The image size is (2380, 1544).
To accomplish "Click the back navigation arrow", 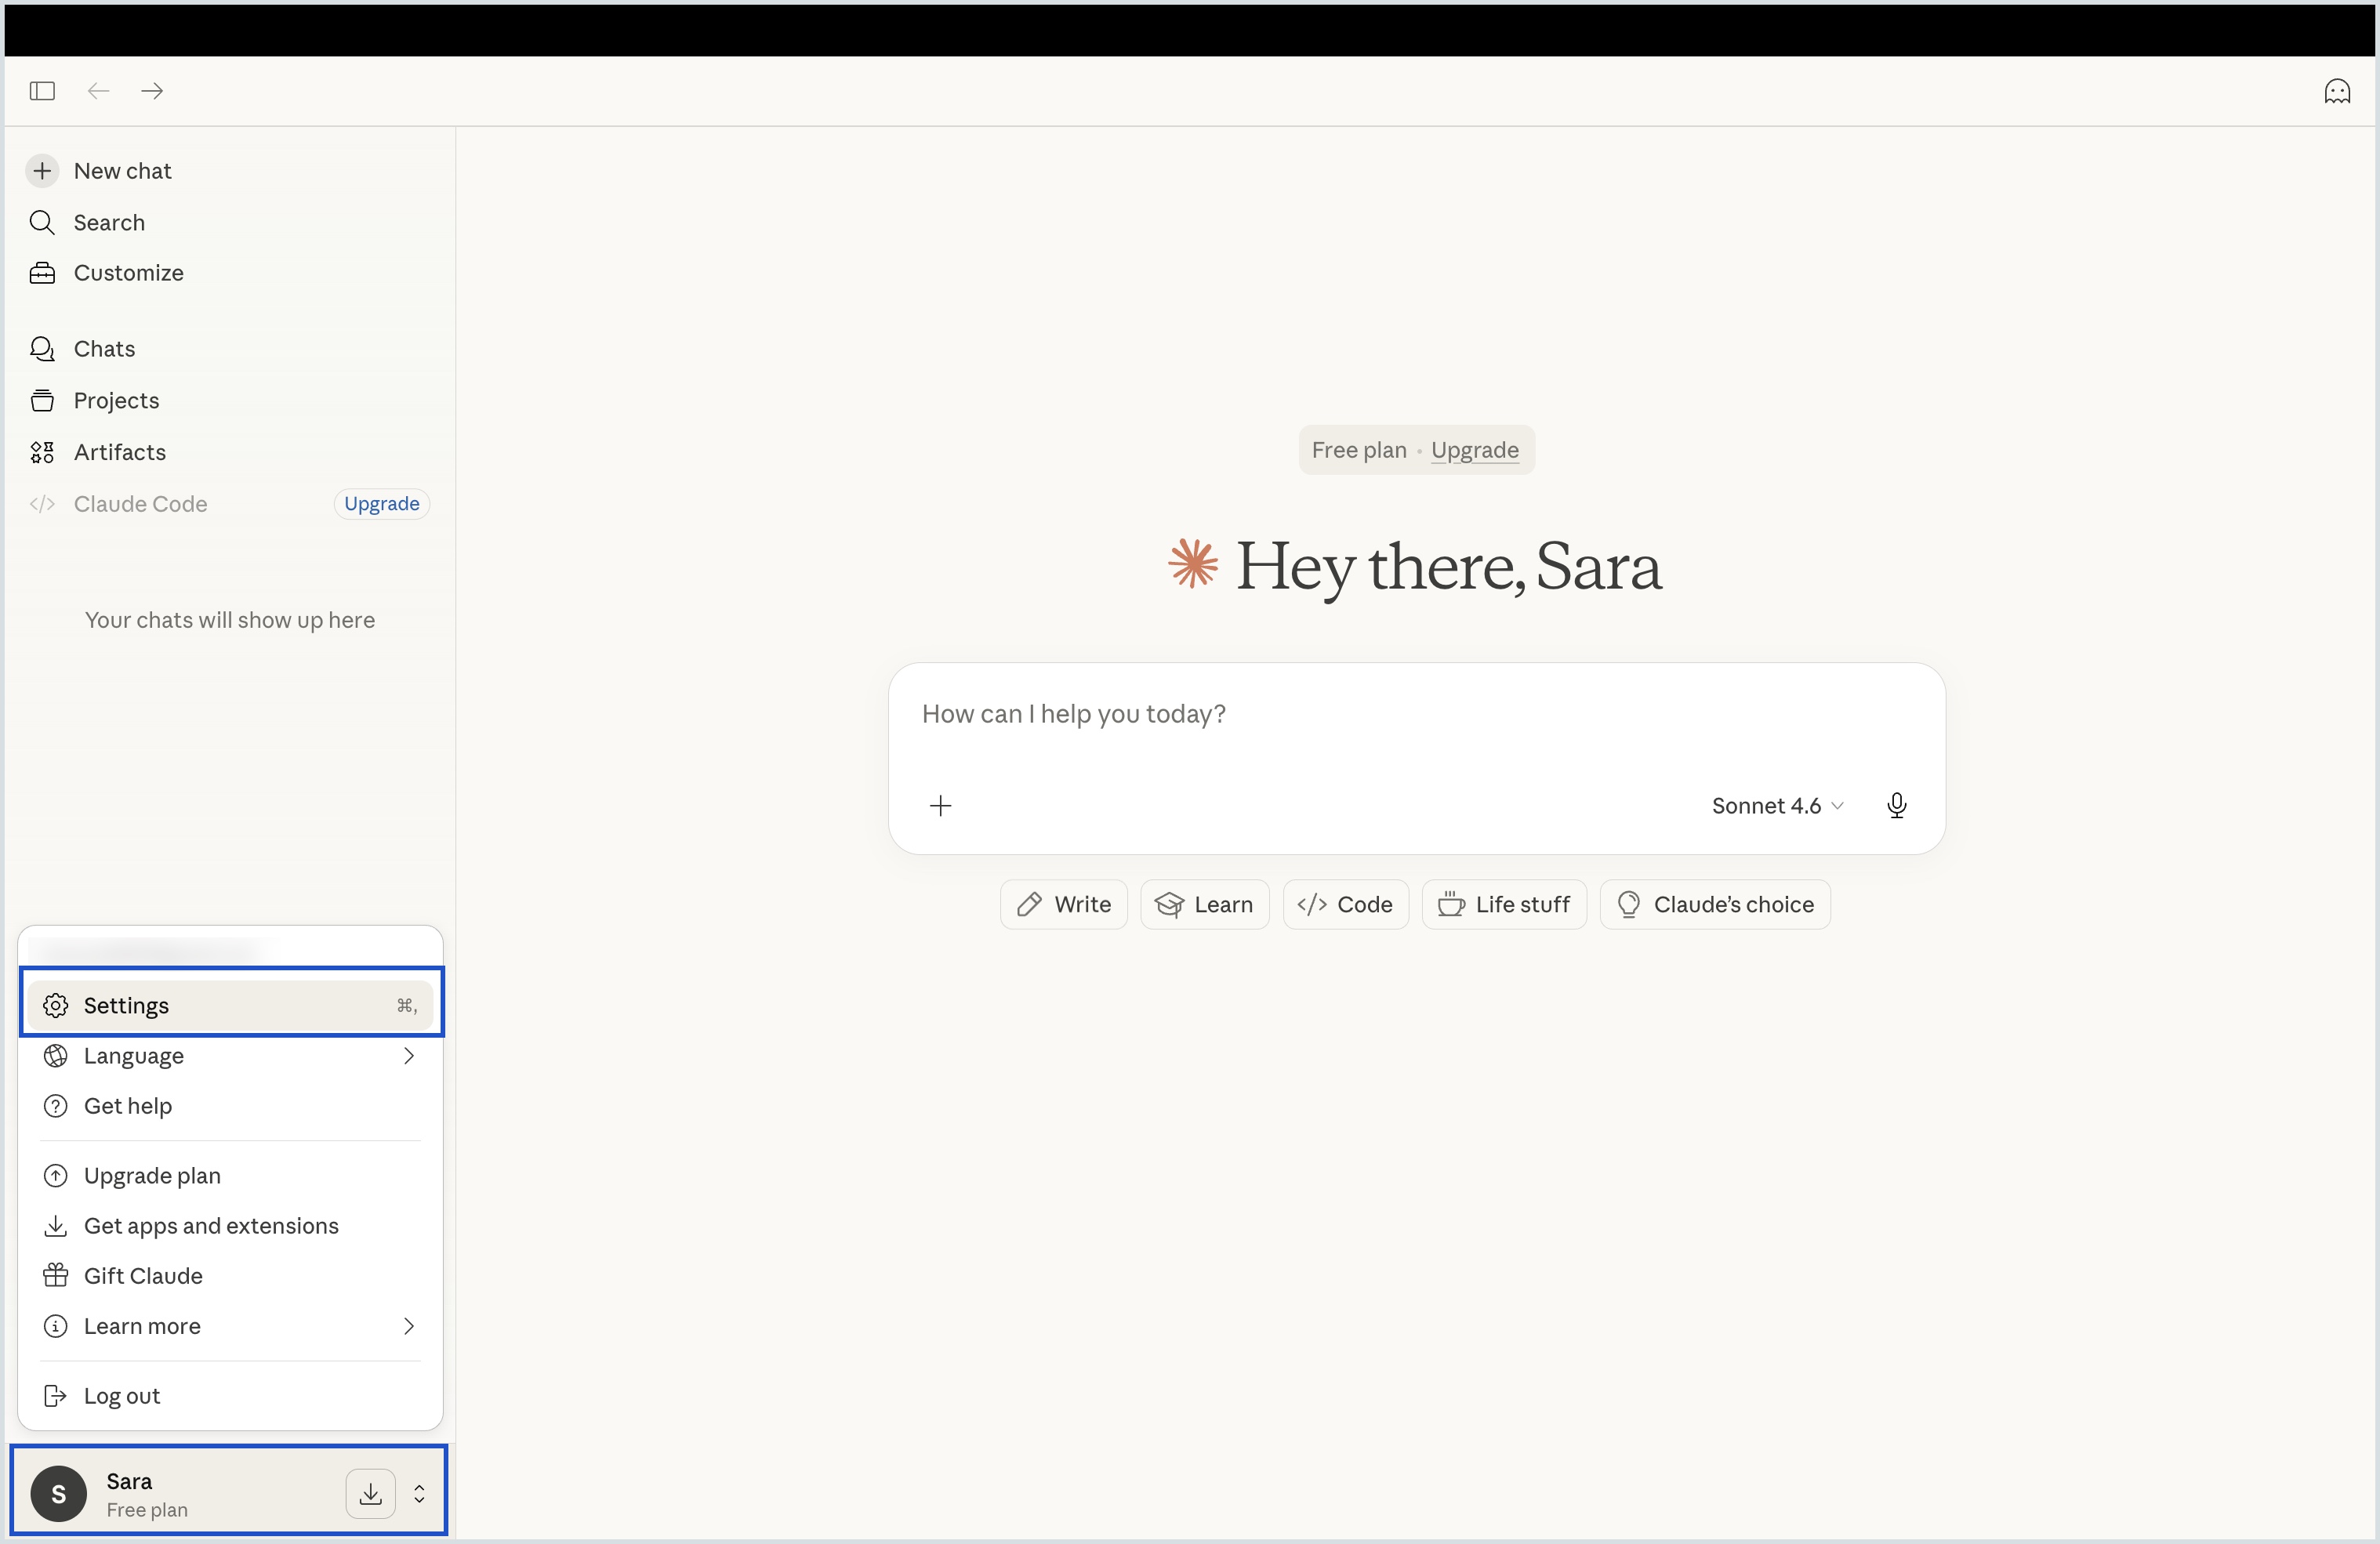I will click(x=98, y=91).
